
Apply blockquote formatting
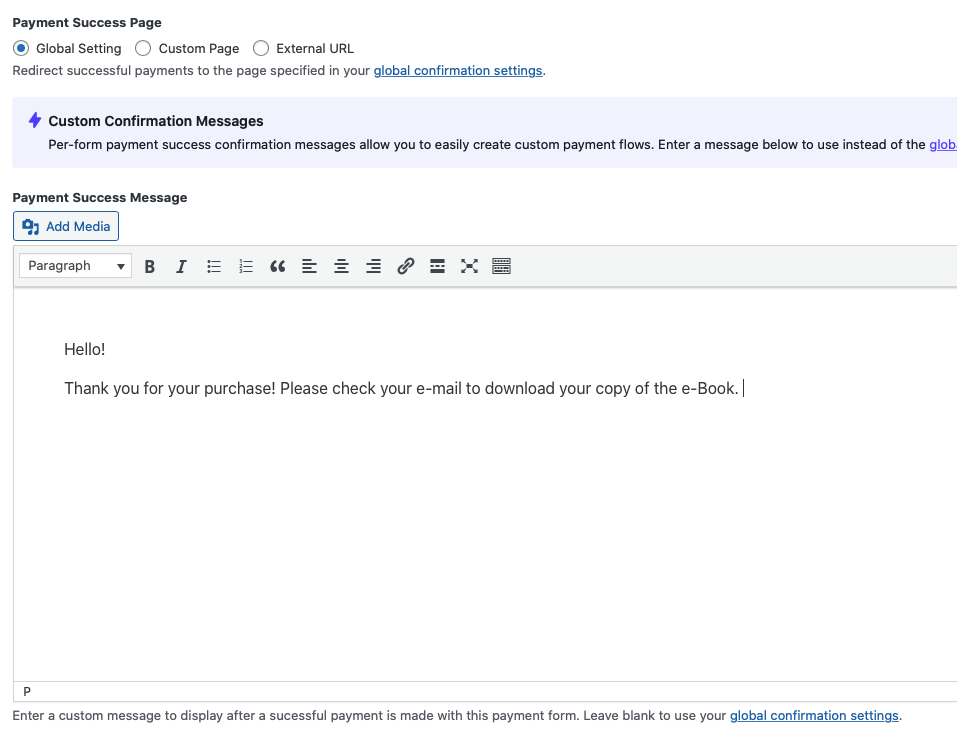click(x=278, y=266)
